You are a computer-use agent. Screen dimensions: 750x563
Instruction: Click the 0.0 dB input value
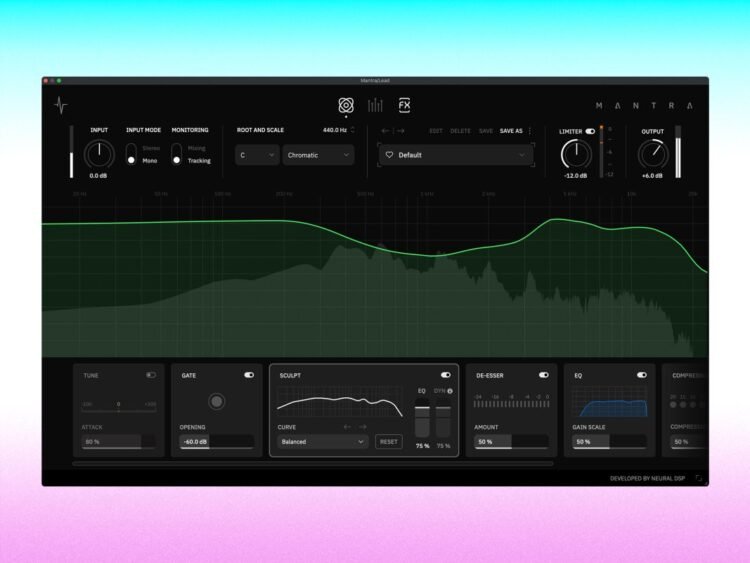pos(99,176)
